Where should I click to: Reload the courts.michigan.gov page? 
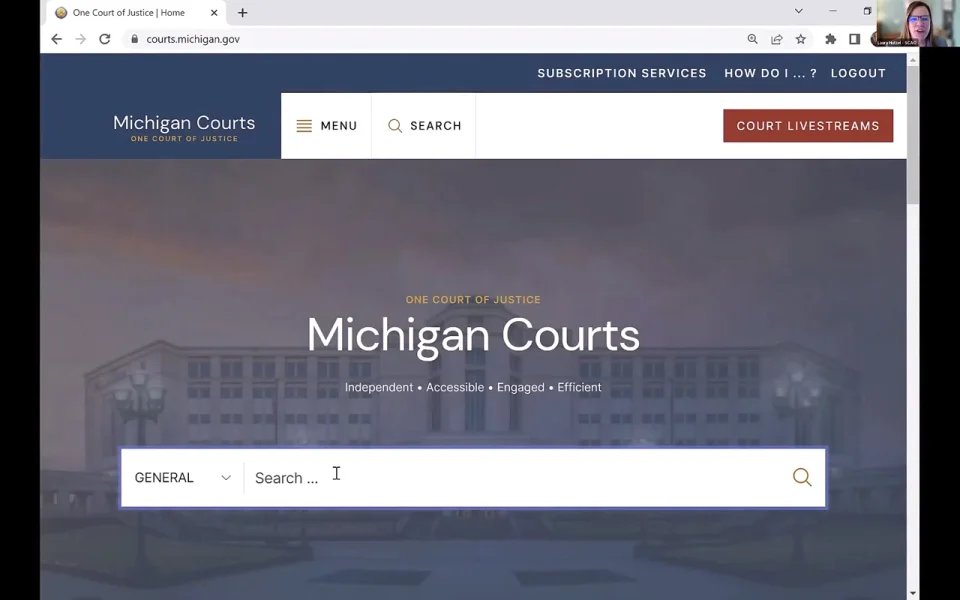[105, 39]
